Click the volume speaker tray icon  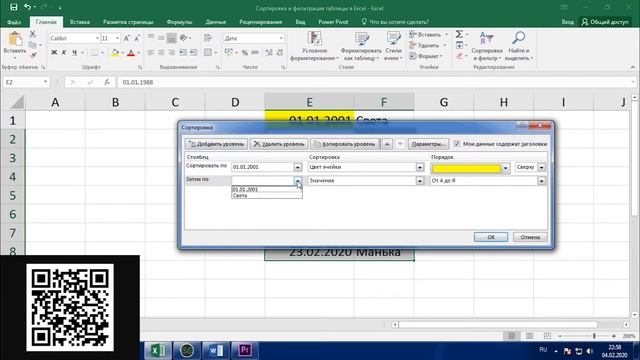click(589, 351)
